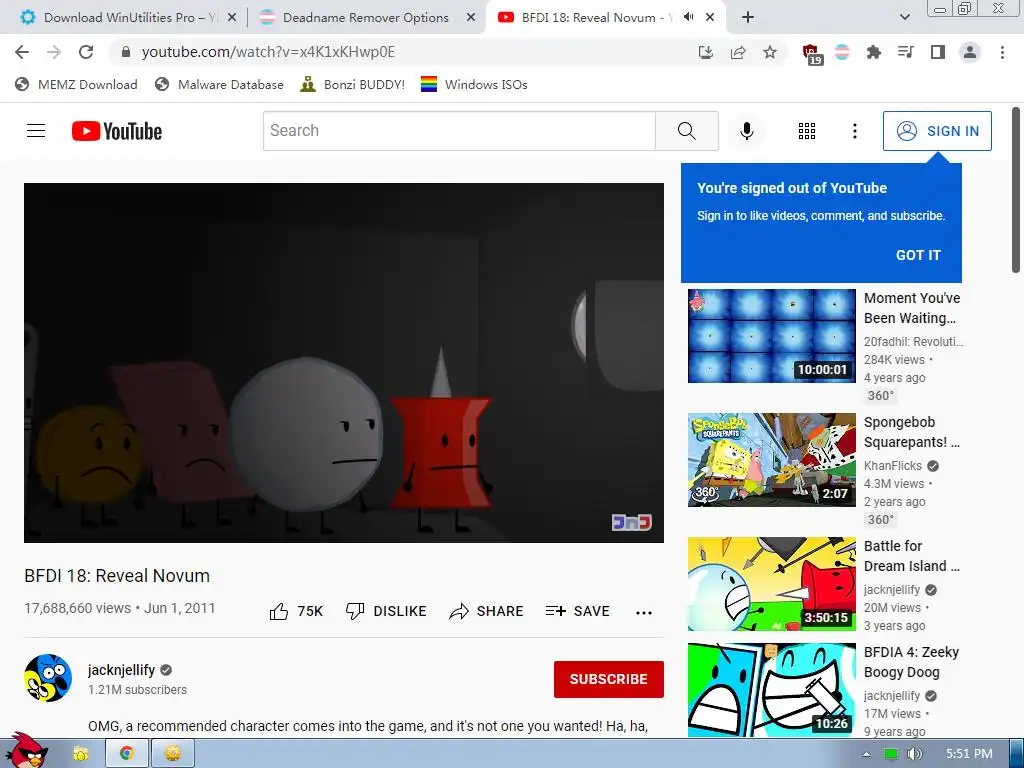This screenshot has width=1024, height=768.
Task: Click SAVE to playlist
Action: coord(577,611)
